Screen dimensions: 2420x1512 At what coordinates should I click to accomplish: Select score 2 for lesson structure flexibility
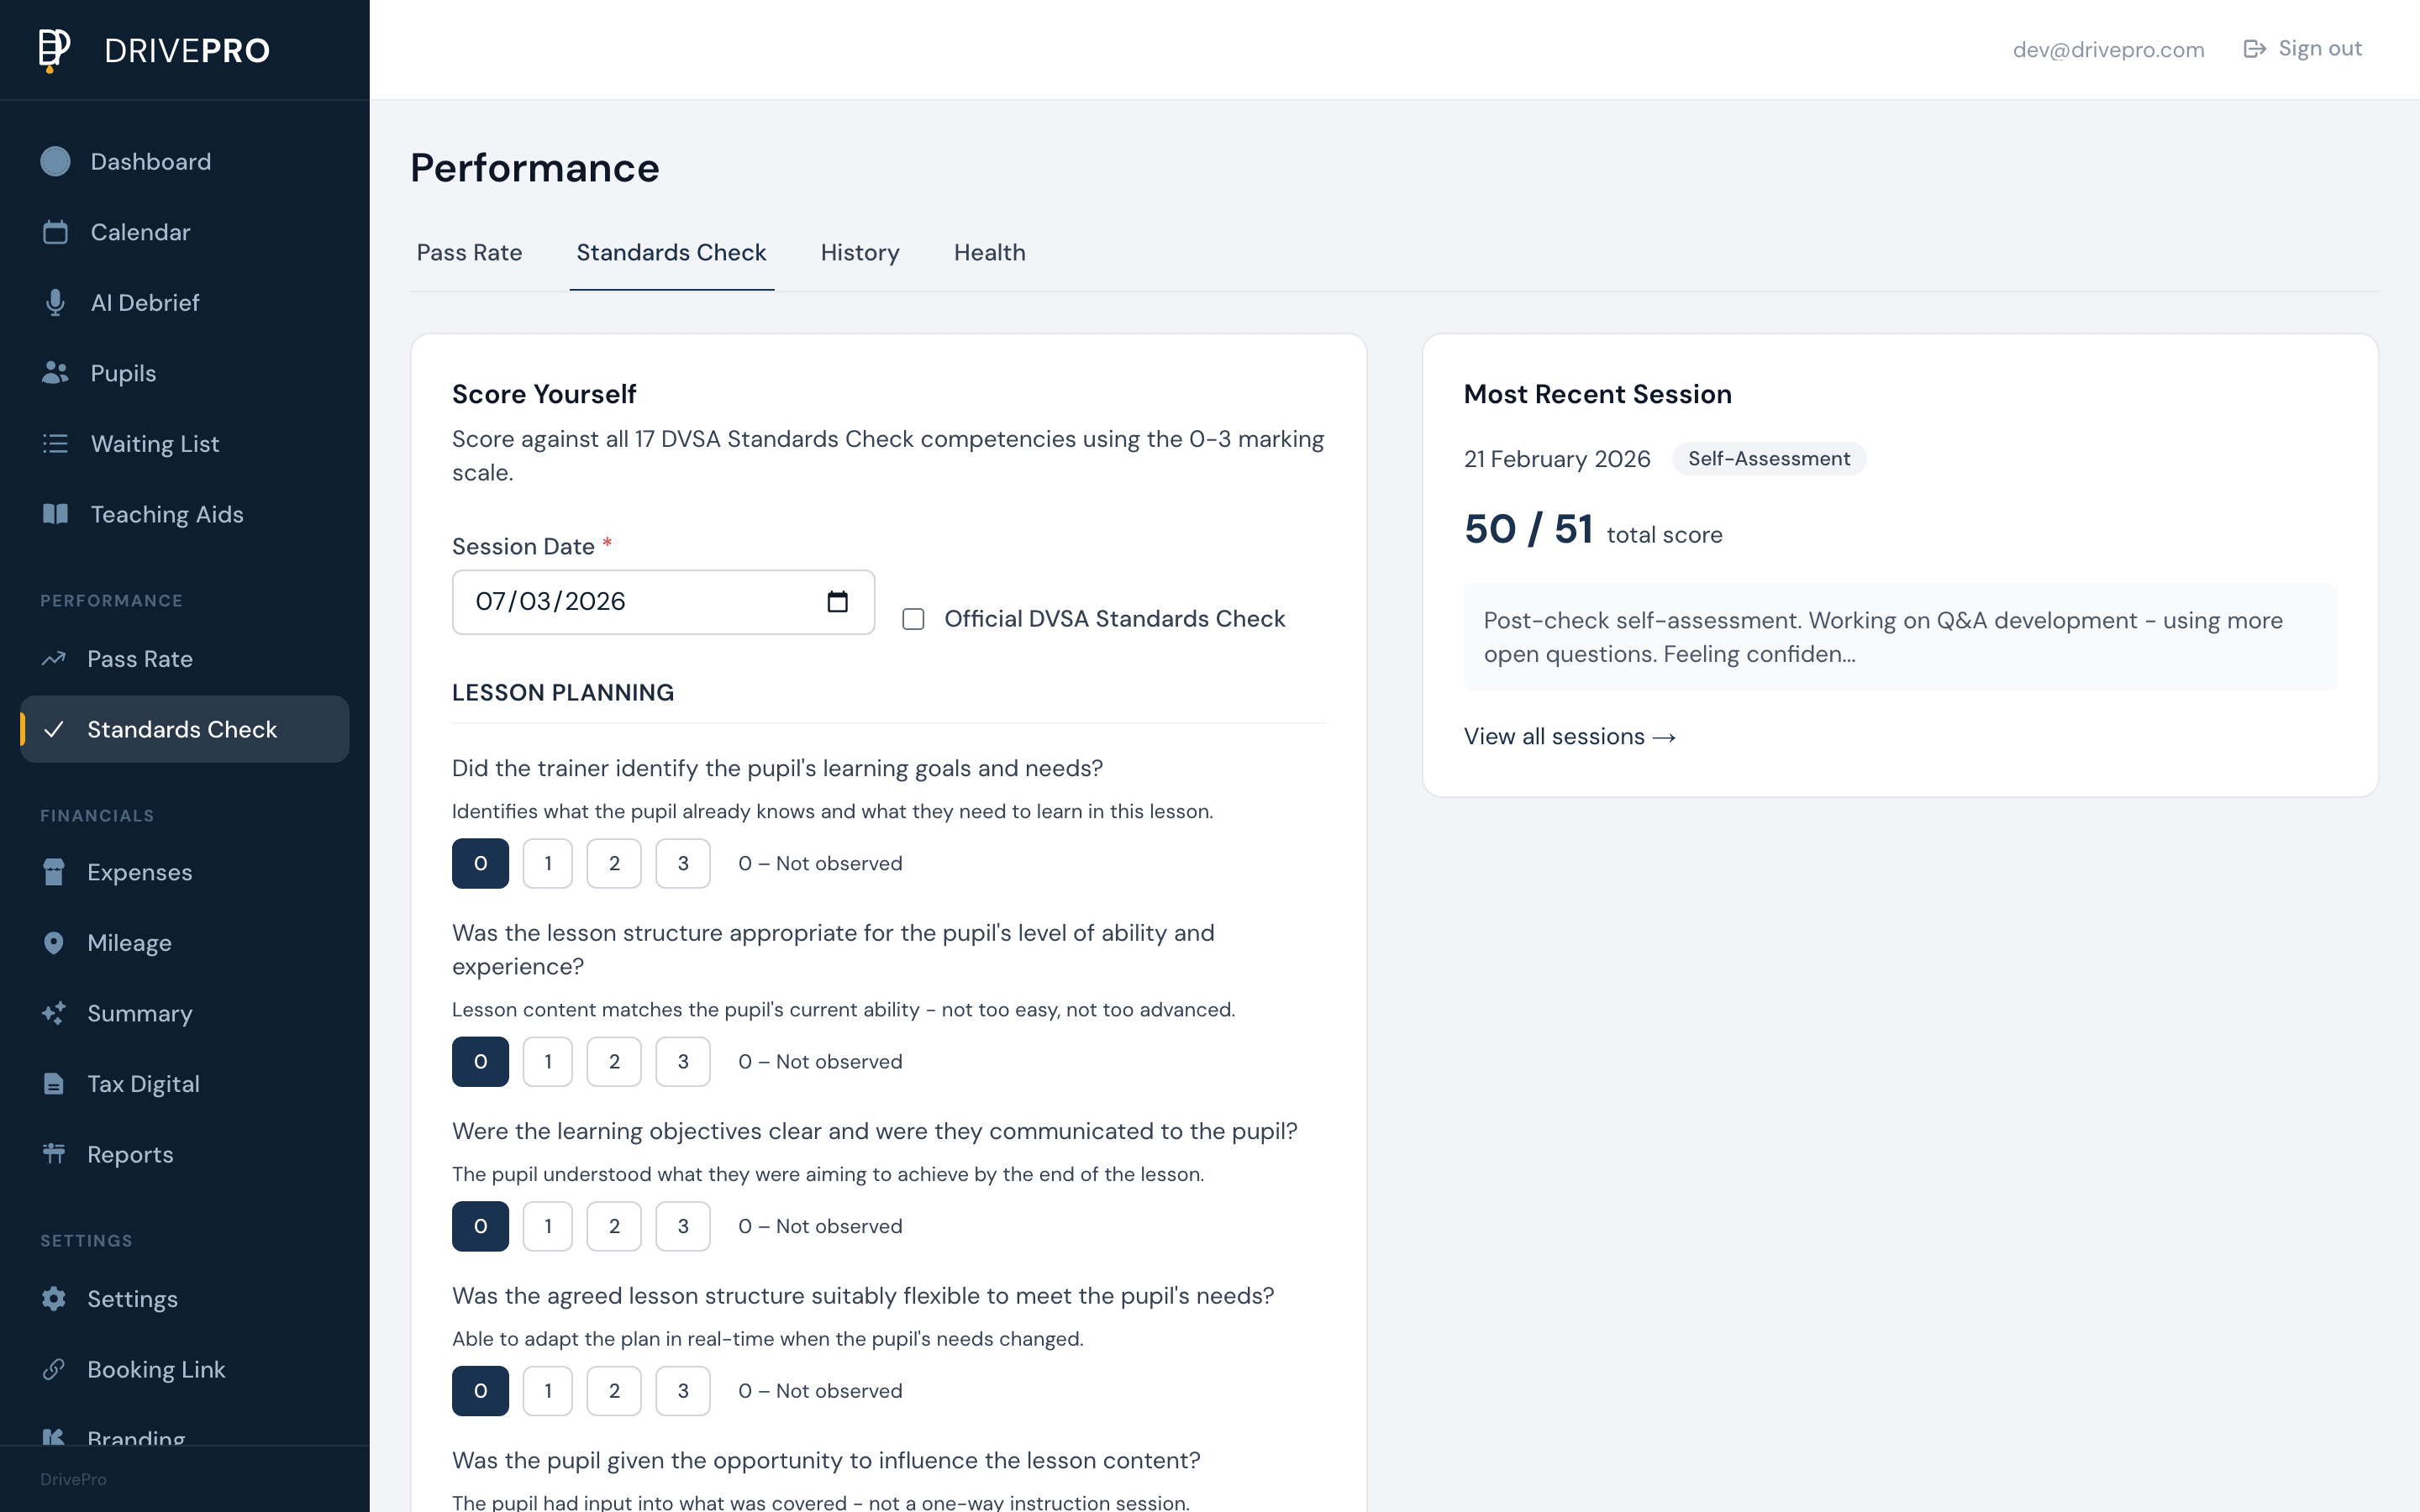point(614,1390)
